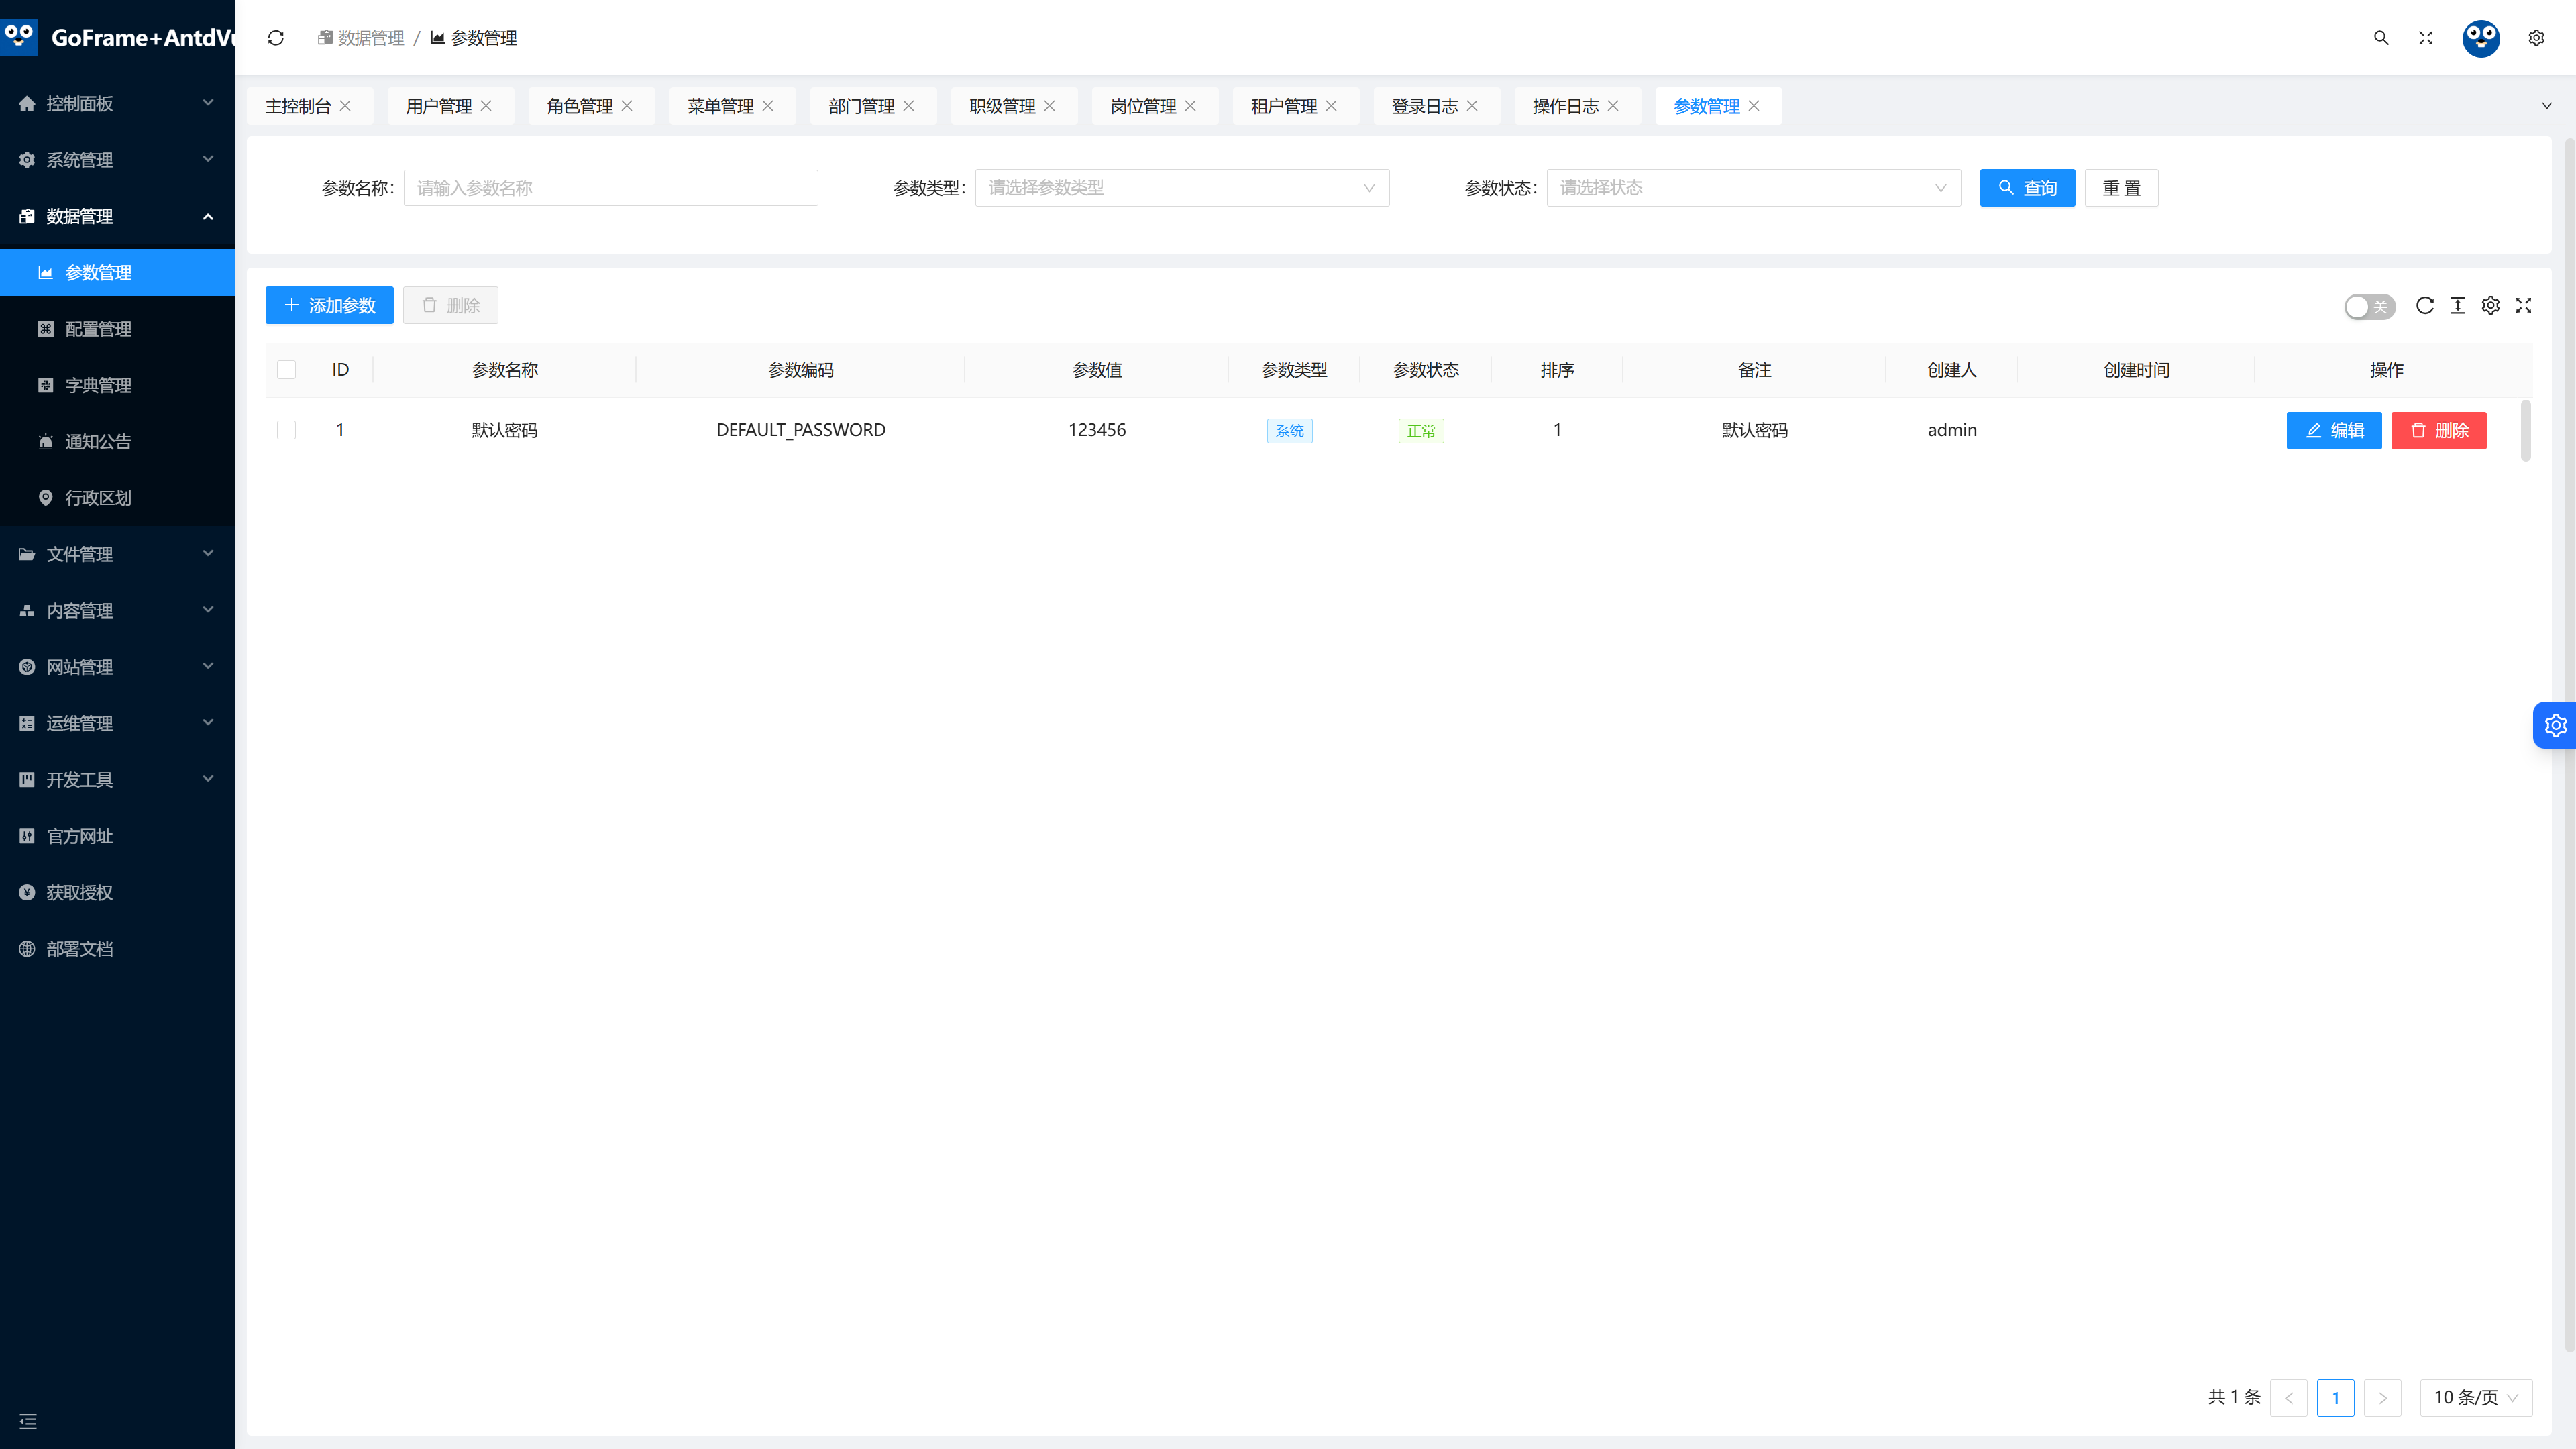Collapse sidebar with bottom menu-fold icon
2576x1449 pixels.
(28, 1421)
